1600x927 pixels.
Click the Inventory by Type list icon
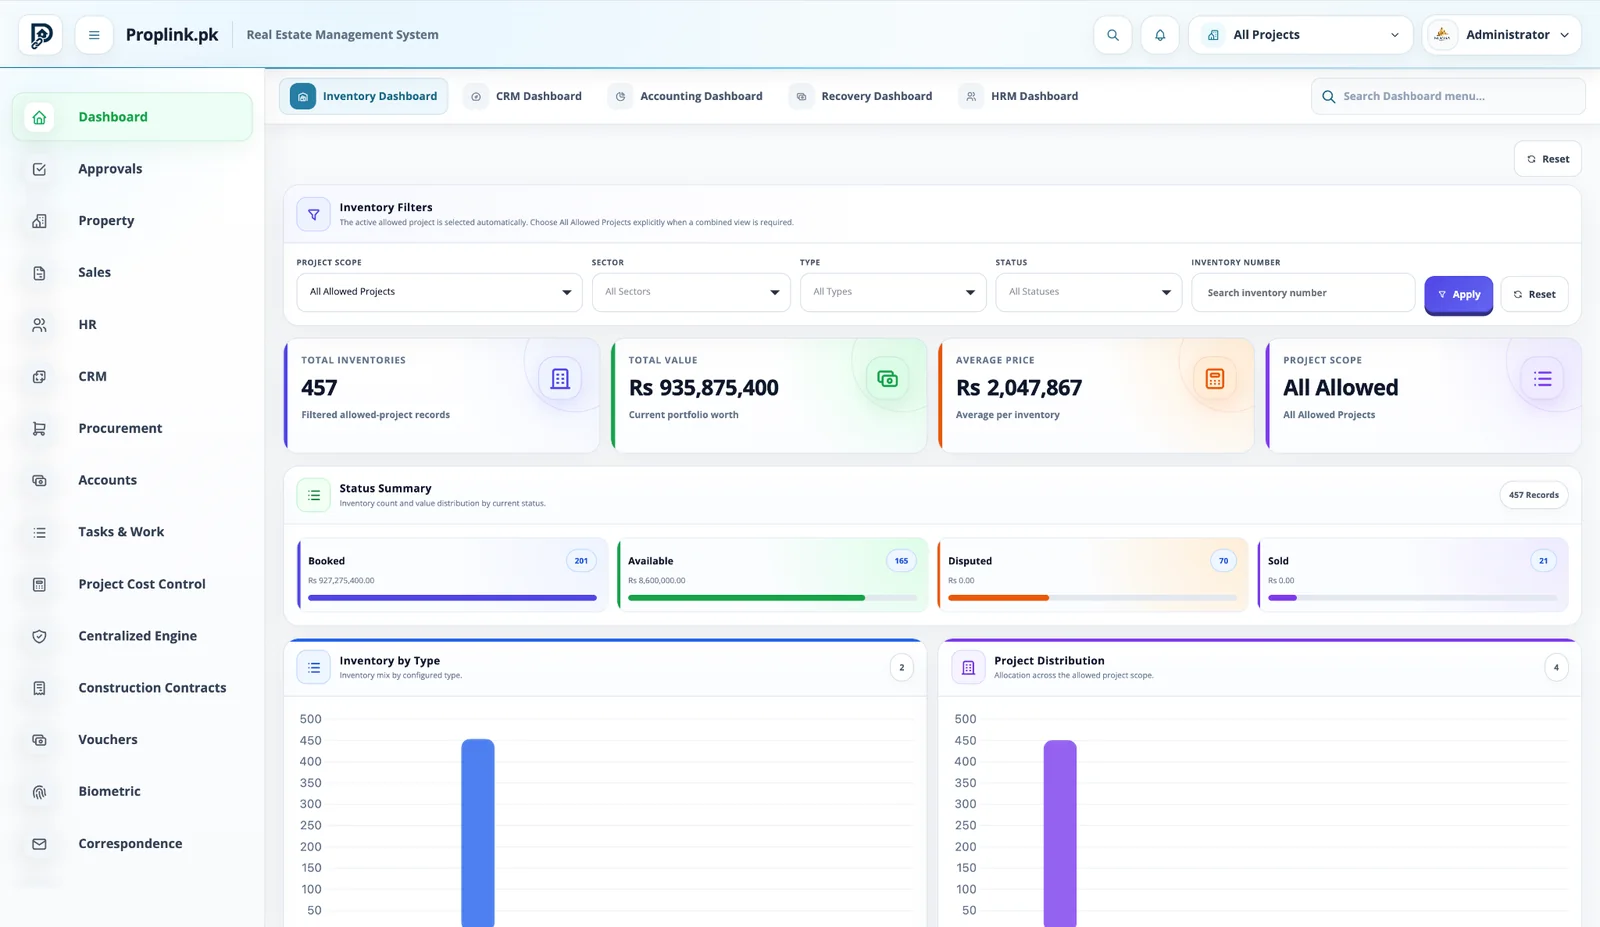point(314,667)
